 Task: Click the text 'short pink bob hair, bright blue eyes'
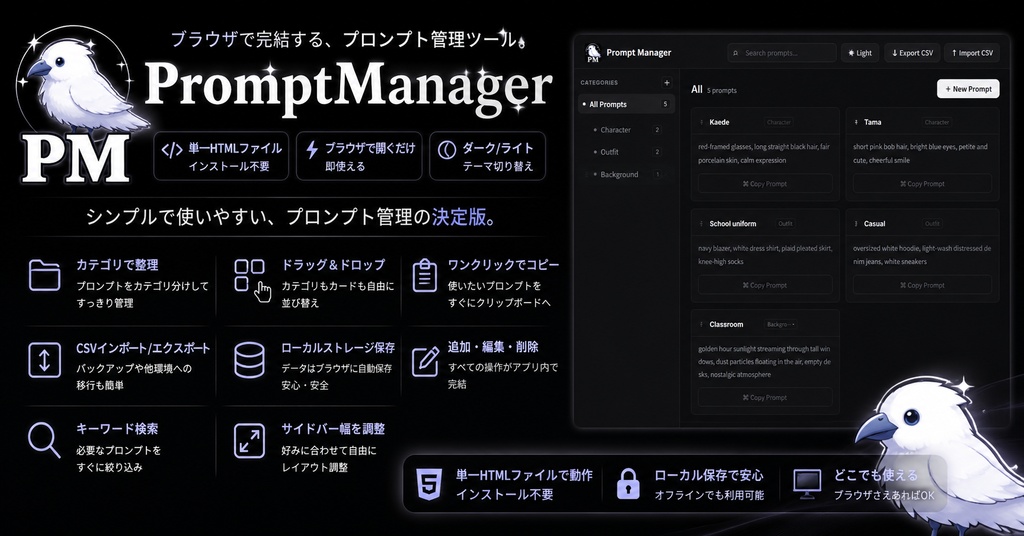pyautogui.click(x=906, y=147)
